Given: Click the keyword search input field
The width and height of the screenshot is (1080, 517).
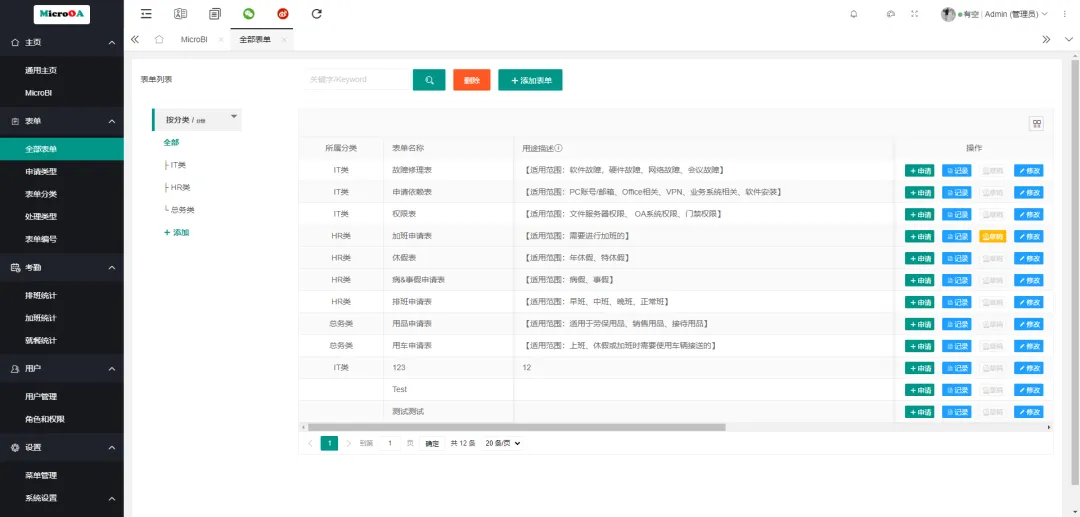Looking at the screenshot, I should point(358,80).
